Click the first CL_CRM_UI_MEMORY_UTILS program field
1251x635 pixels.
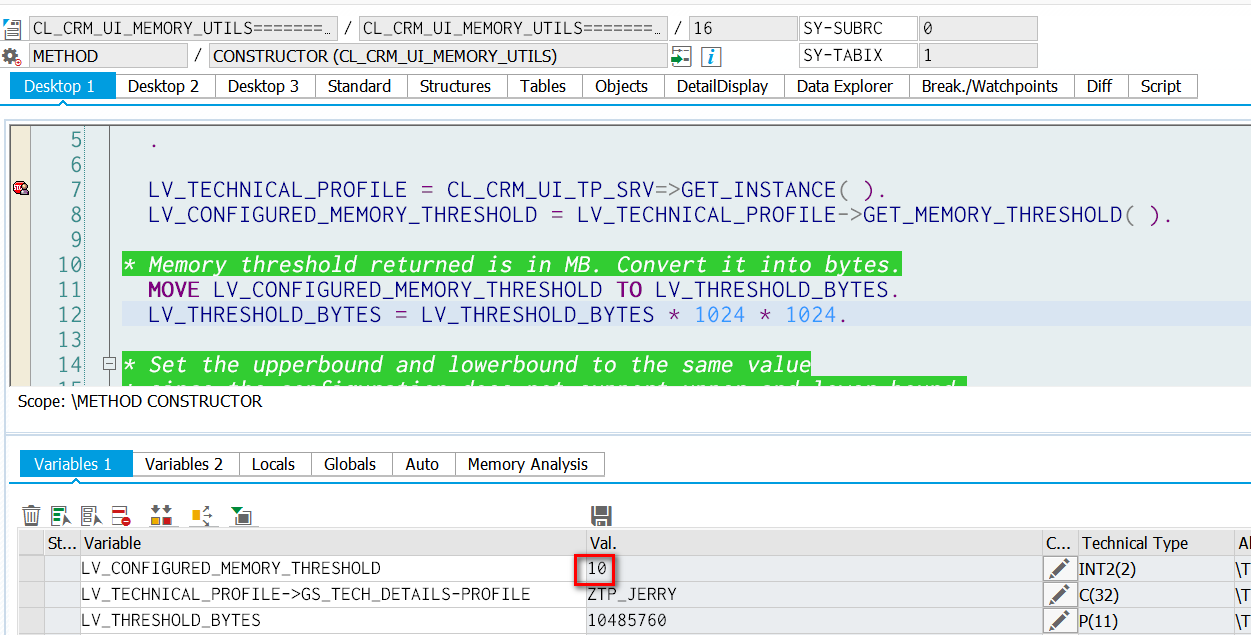183,28
